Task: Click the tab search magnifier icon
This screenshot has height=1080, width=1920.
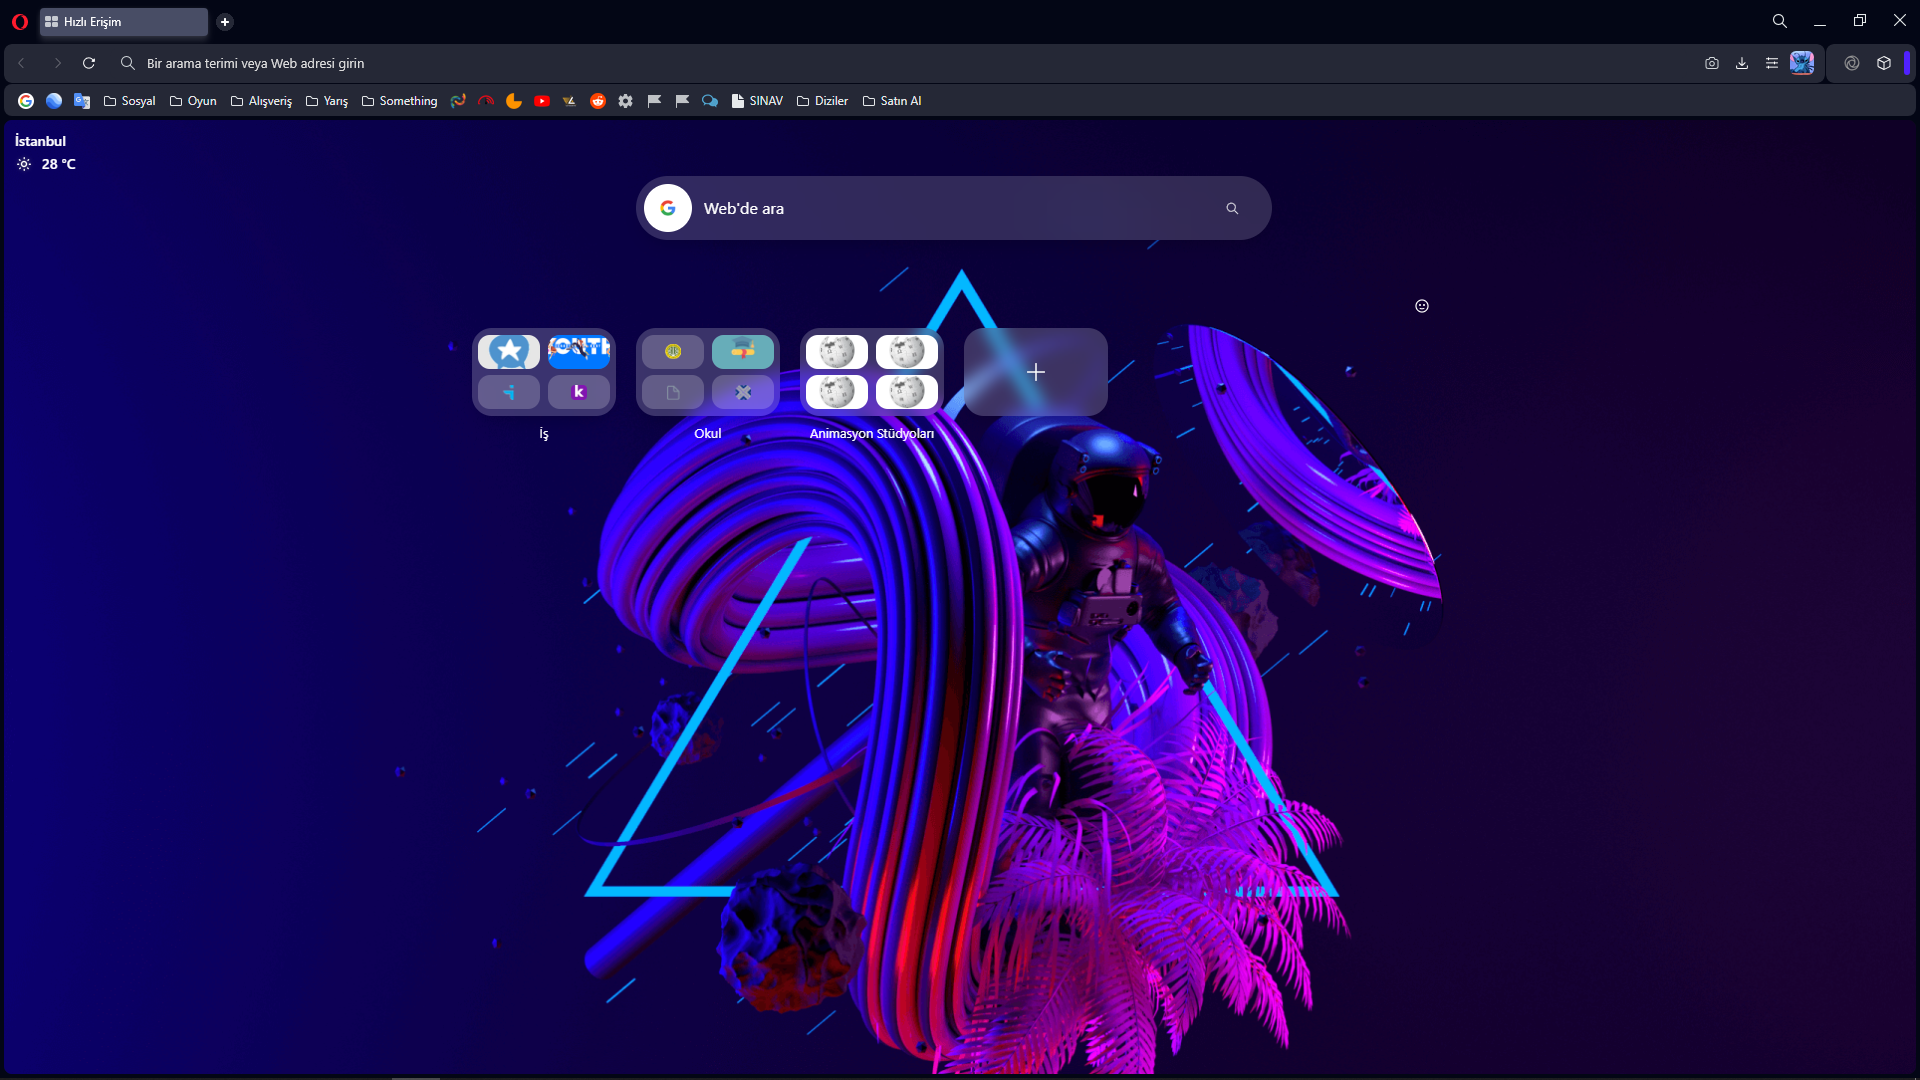Action: click(x=1779, y=21)
